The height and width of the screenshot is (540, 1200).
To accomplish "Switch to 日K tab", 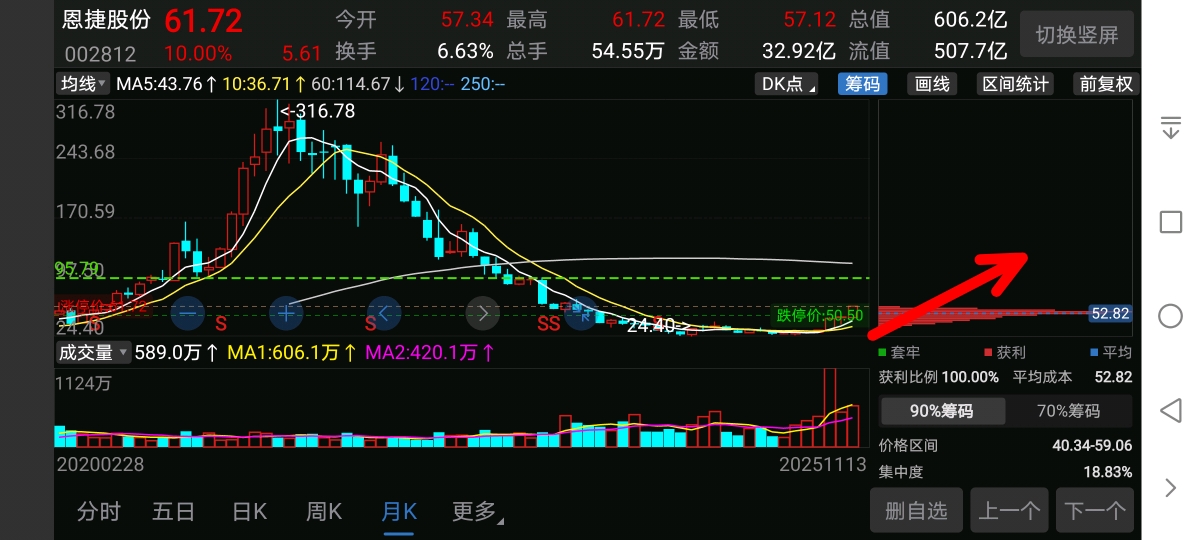I will [x=249, y=512].
